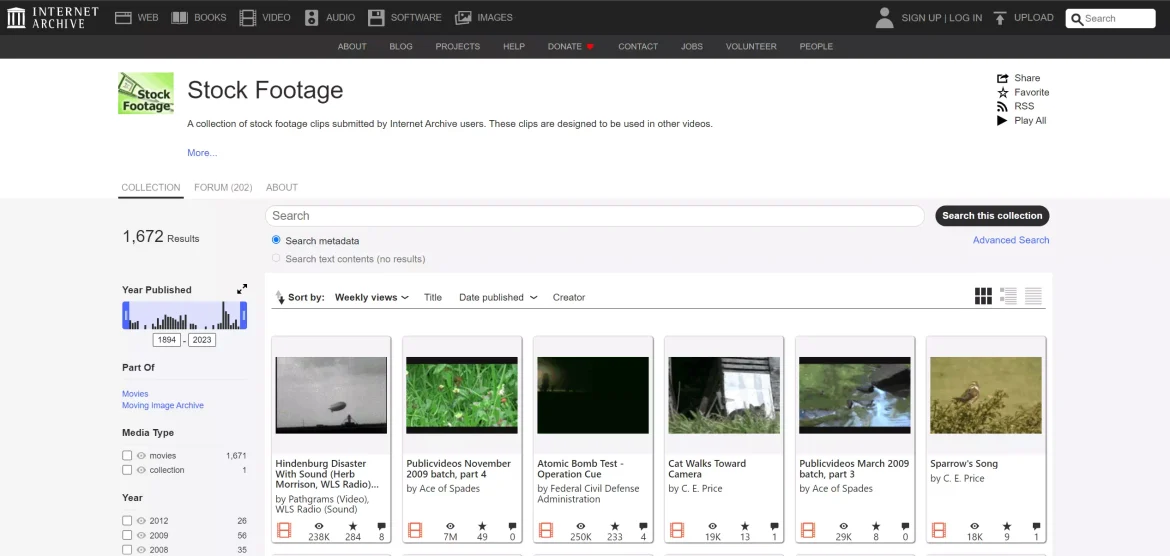Open the Software section icon
Image resolution: width=1170 pixels, height=556 pixels.
[376, 17]
